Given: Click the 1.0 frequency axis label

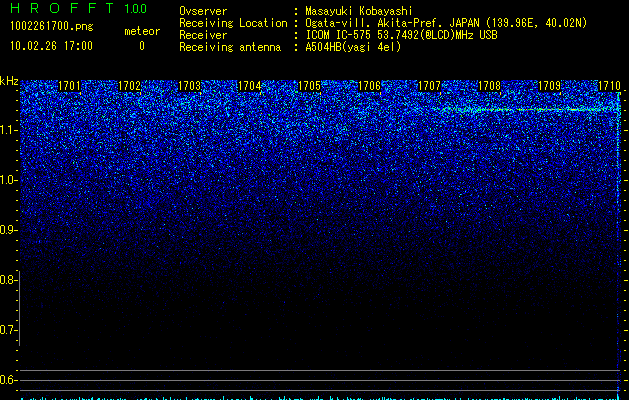Looking at the screenshot, I should point(8,180).
